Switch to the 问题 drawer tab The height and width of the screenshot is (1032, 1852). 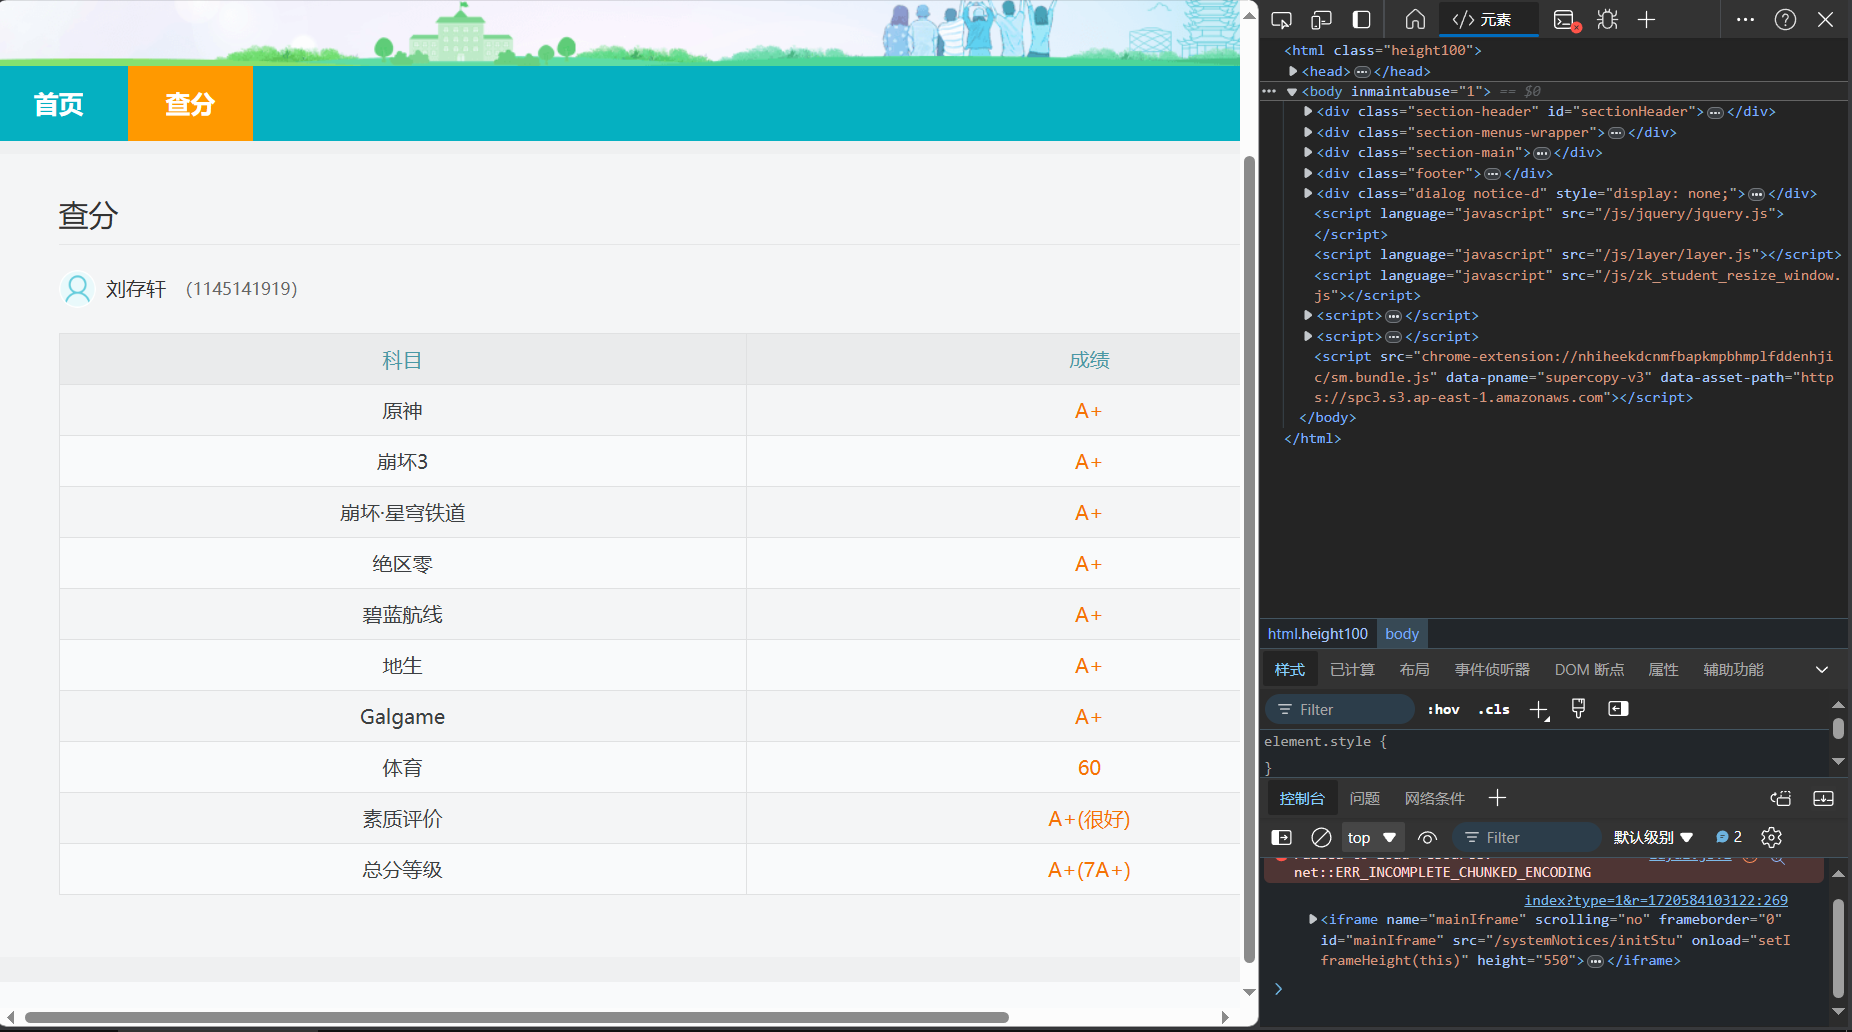pyautogui.click(x=1364, y=798)
